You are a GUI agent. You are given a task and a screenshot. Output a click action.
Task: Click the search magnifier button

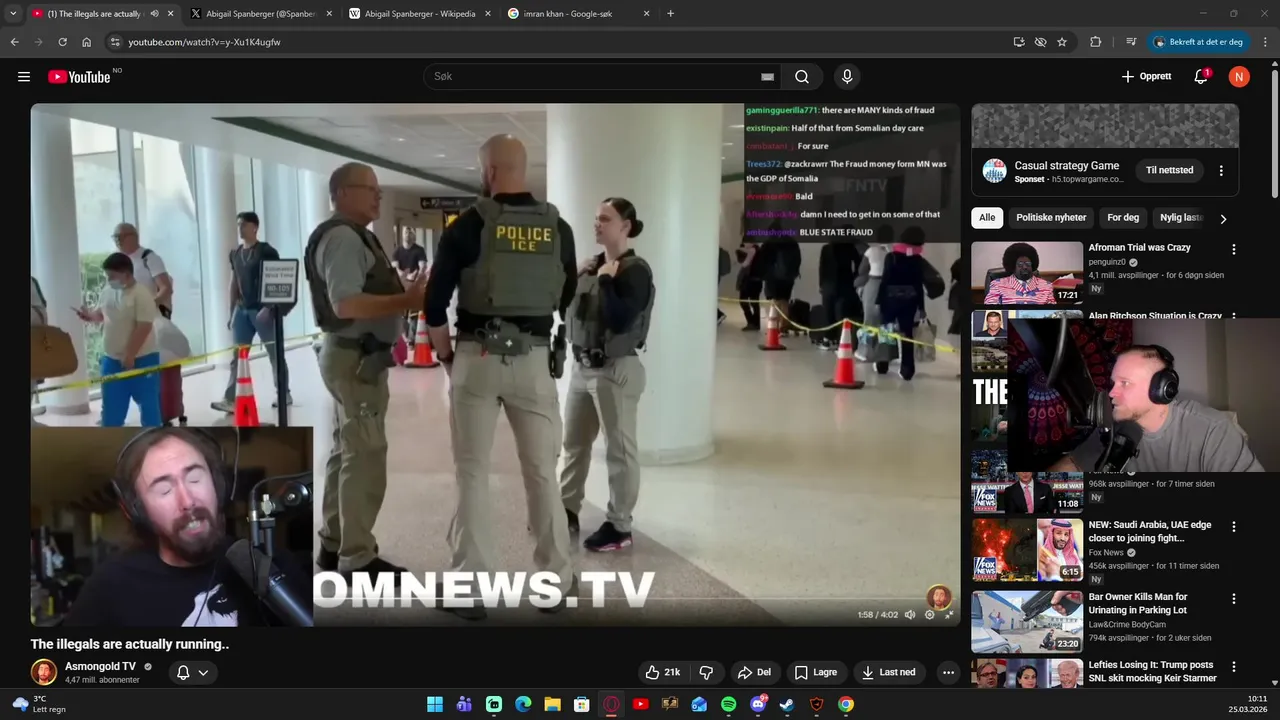click(802, 77)
